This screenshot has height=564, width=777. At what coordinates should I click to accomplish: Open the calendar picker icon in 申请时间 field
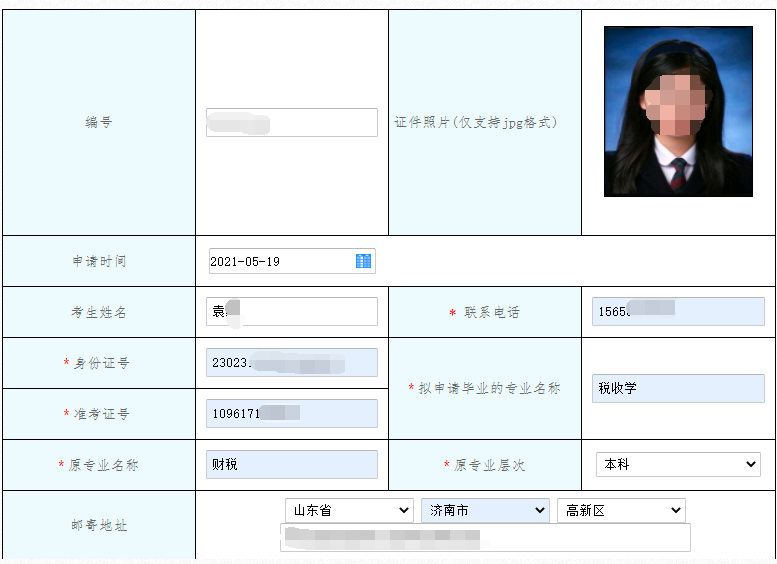[x=363, y=261]
